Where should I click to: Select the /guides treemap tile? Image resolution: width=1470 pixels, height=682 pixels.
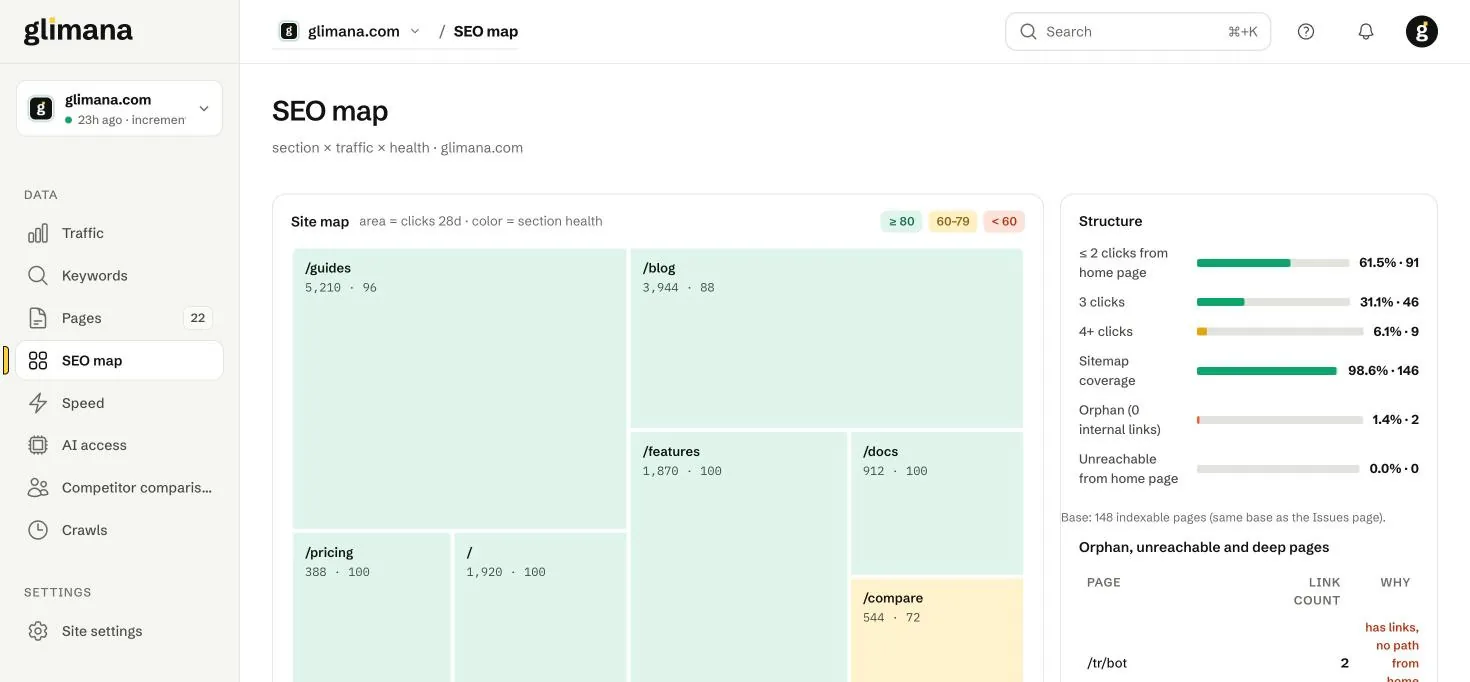pyautogui.click(x=460, y=389)
